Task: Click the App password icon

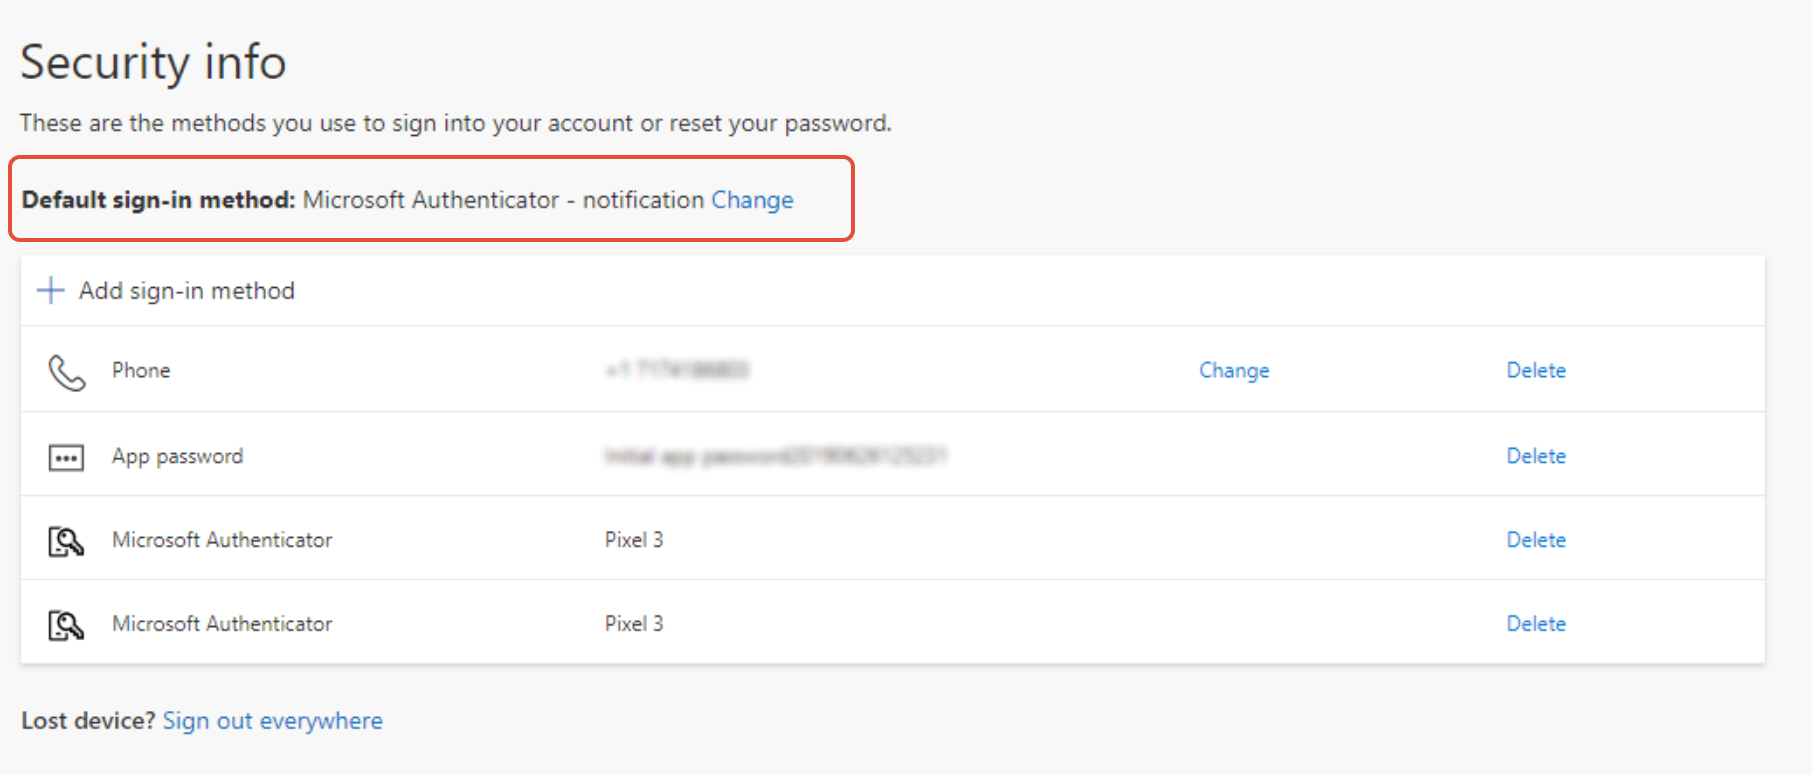Action: (66, 458)
